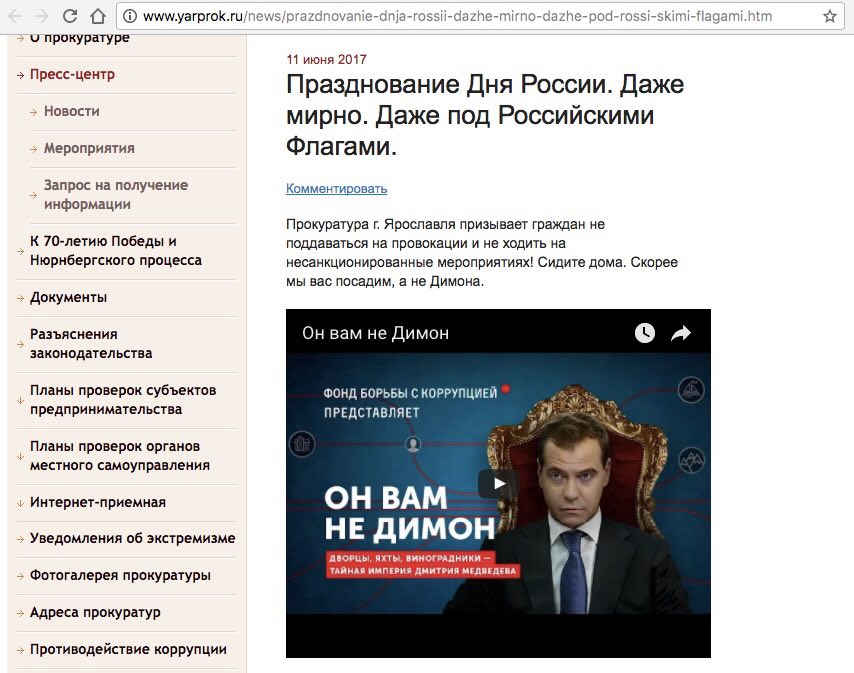Viewport: 854px width, 673px height.
Task: Expand the 'Интернет-приемная' section
Action: [x=98, y=502]
